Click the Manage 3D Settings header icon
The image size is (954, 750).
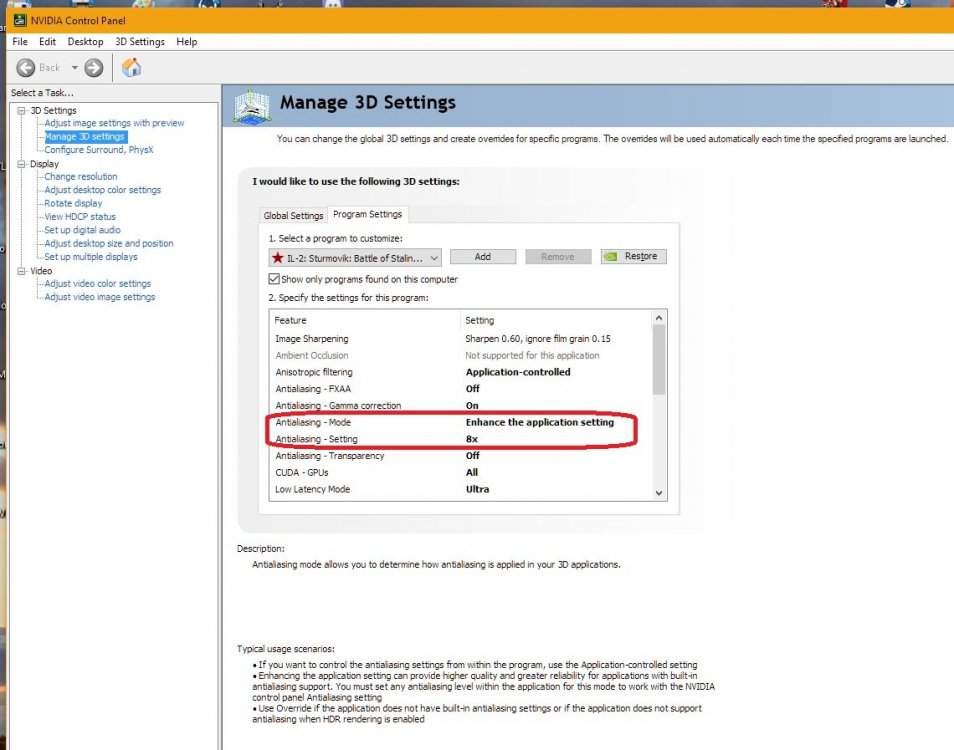tap(251, 107)
